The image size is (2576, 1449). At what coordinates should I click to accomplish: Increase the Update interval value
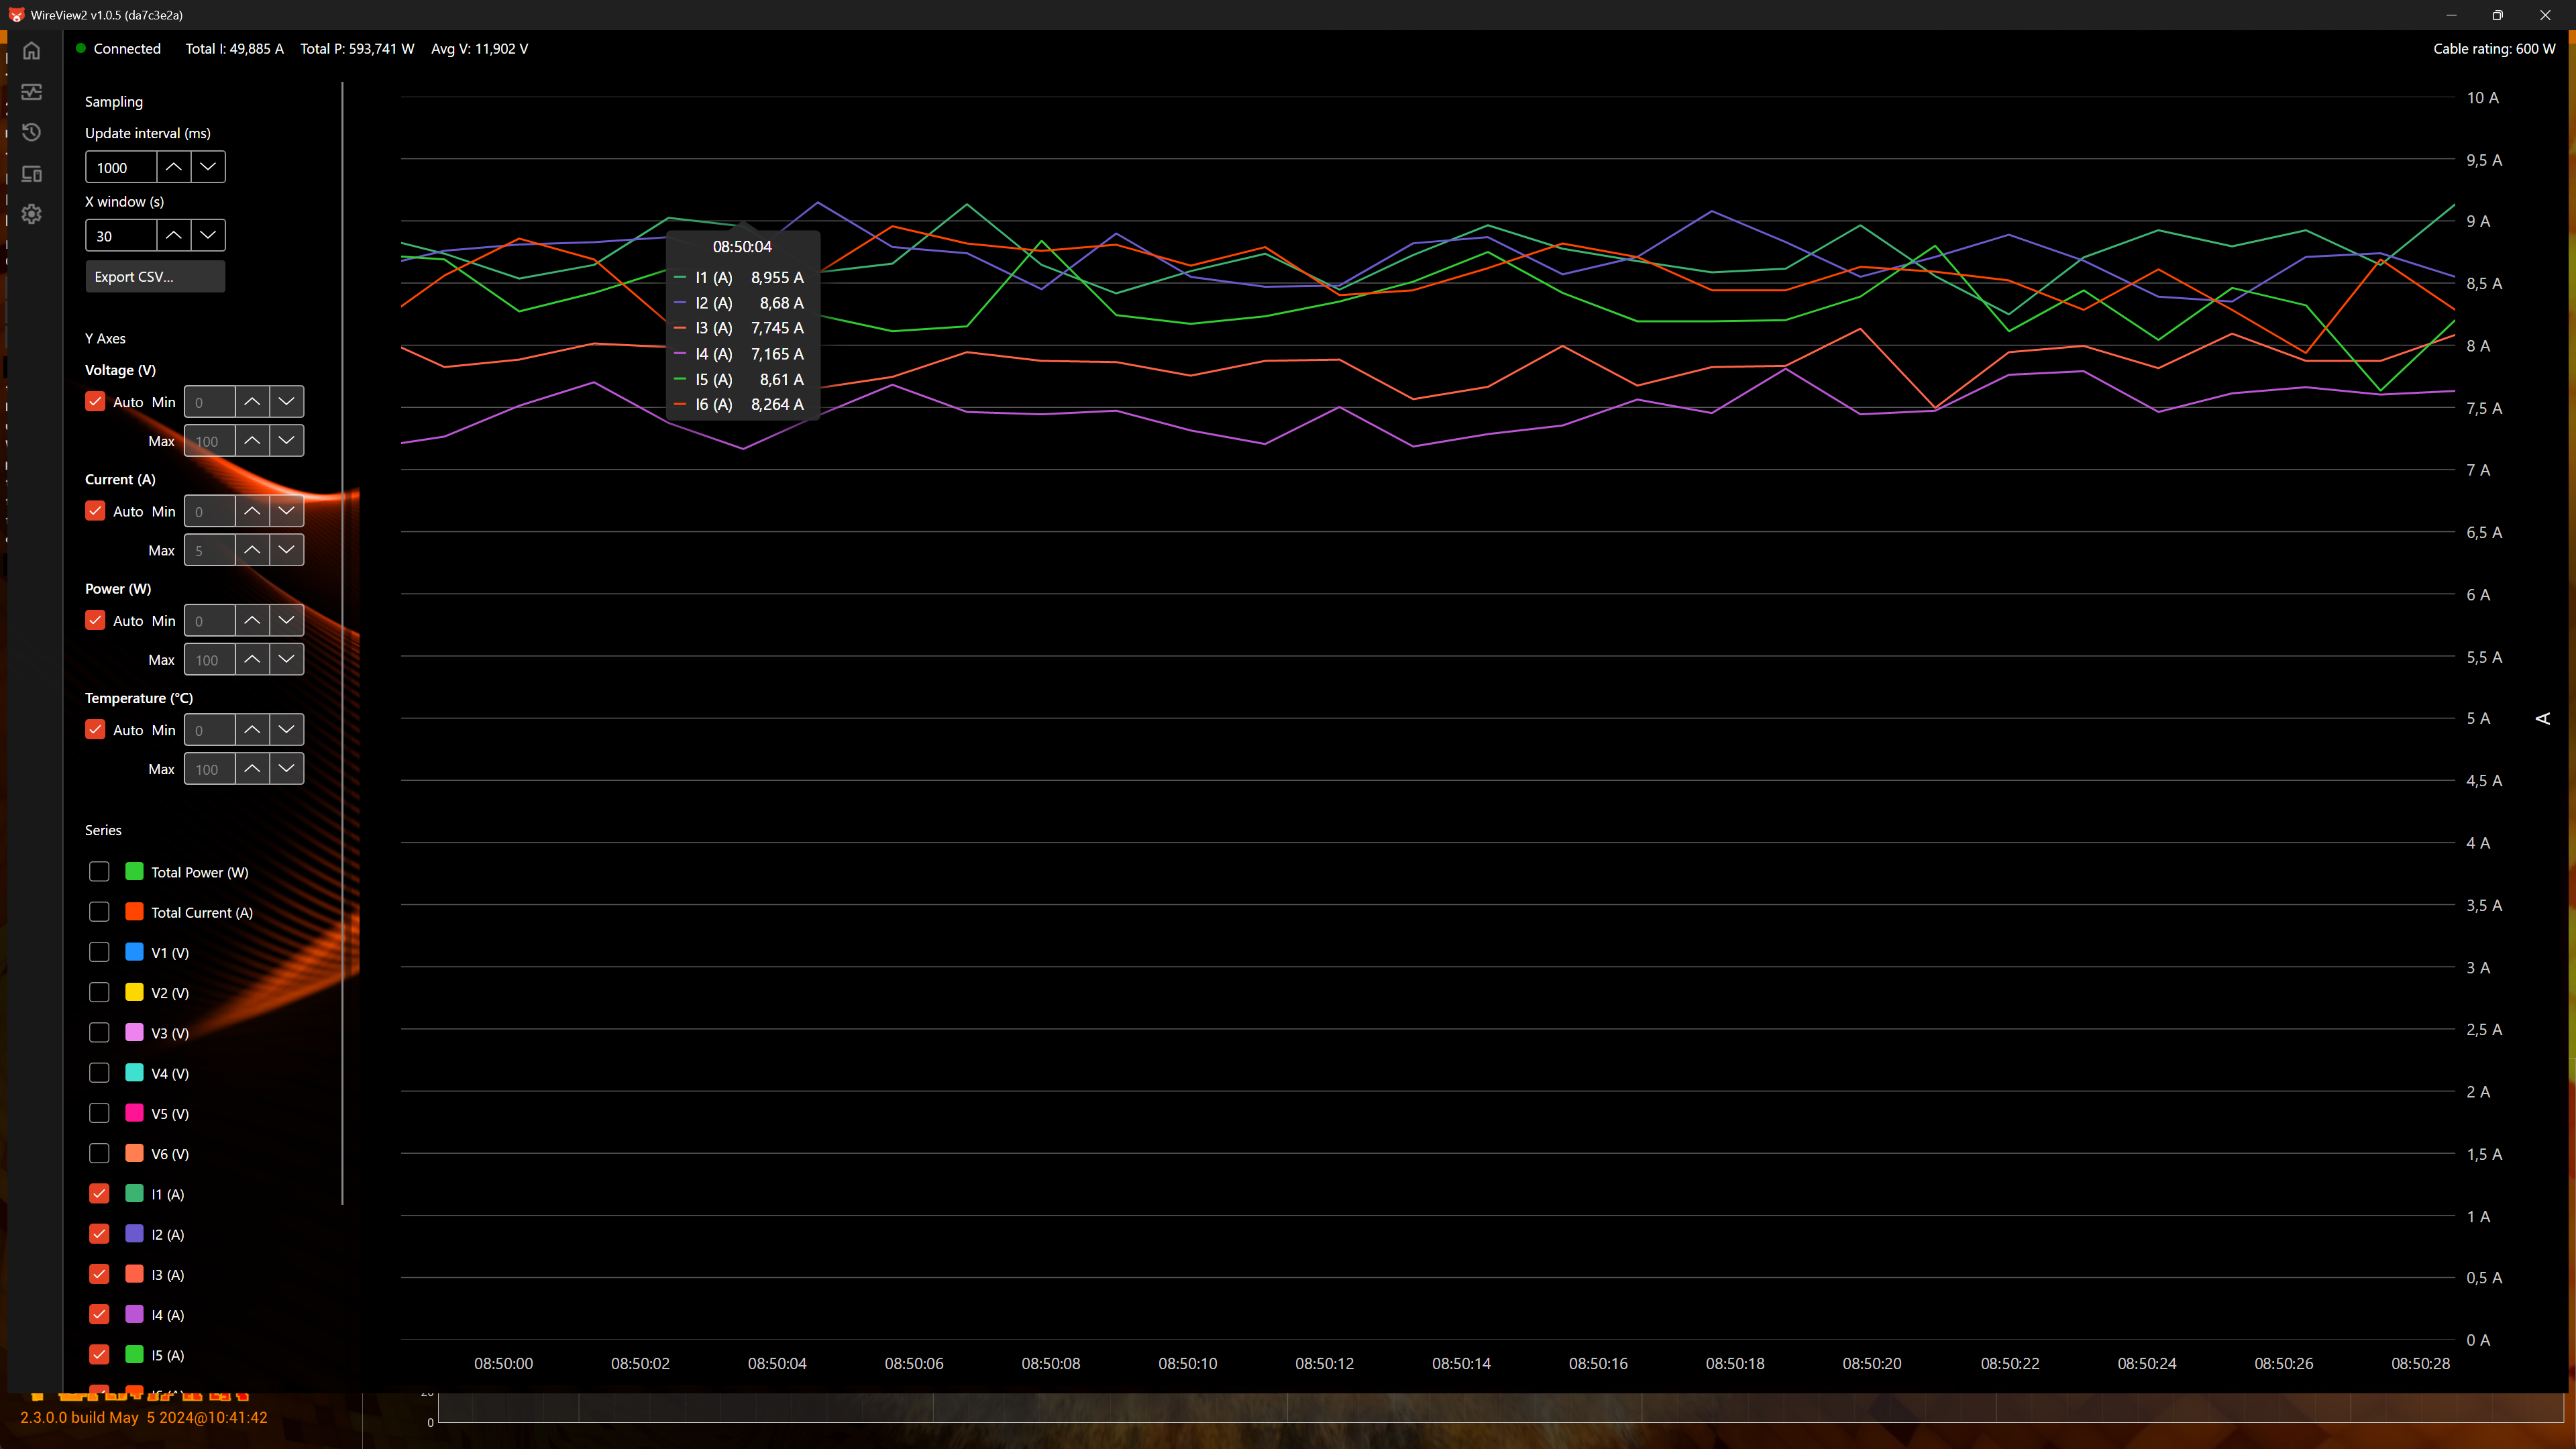(173, 167)
